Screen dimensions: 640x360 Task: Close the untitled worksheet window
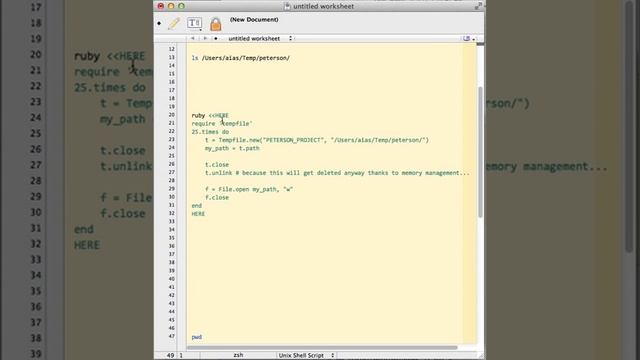coord(161,6)
